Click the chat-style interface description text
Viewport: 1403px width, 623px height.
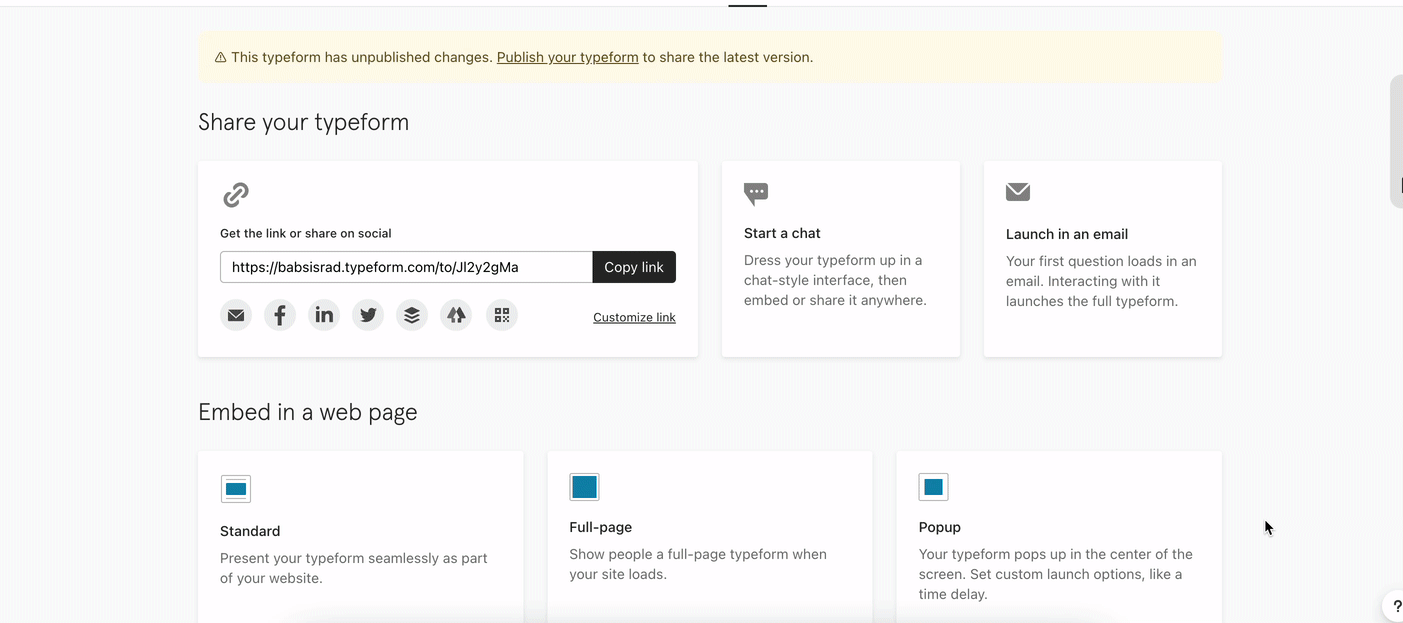pos(836,280)
